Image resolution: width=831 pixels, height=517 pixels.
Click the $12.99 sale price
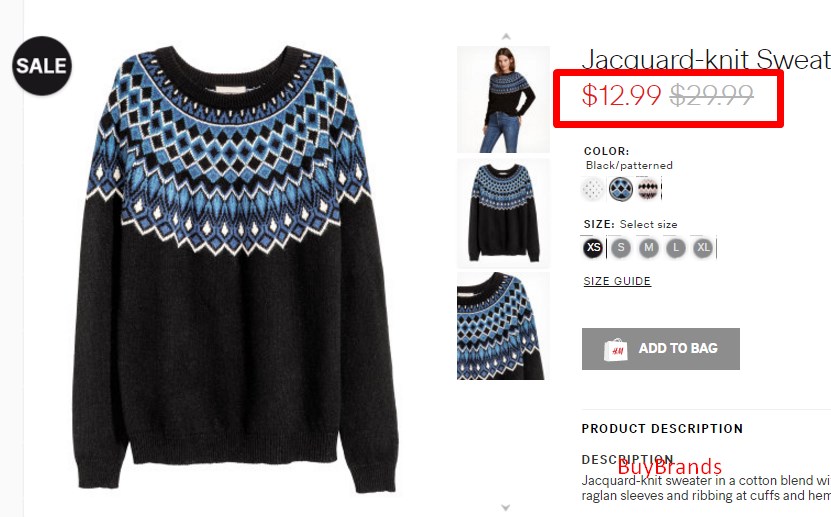click(x=621, y=95)
